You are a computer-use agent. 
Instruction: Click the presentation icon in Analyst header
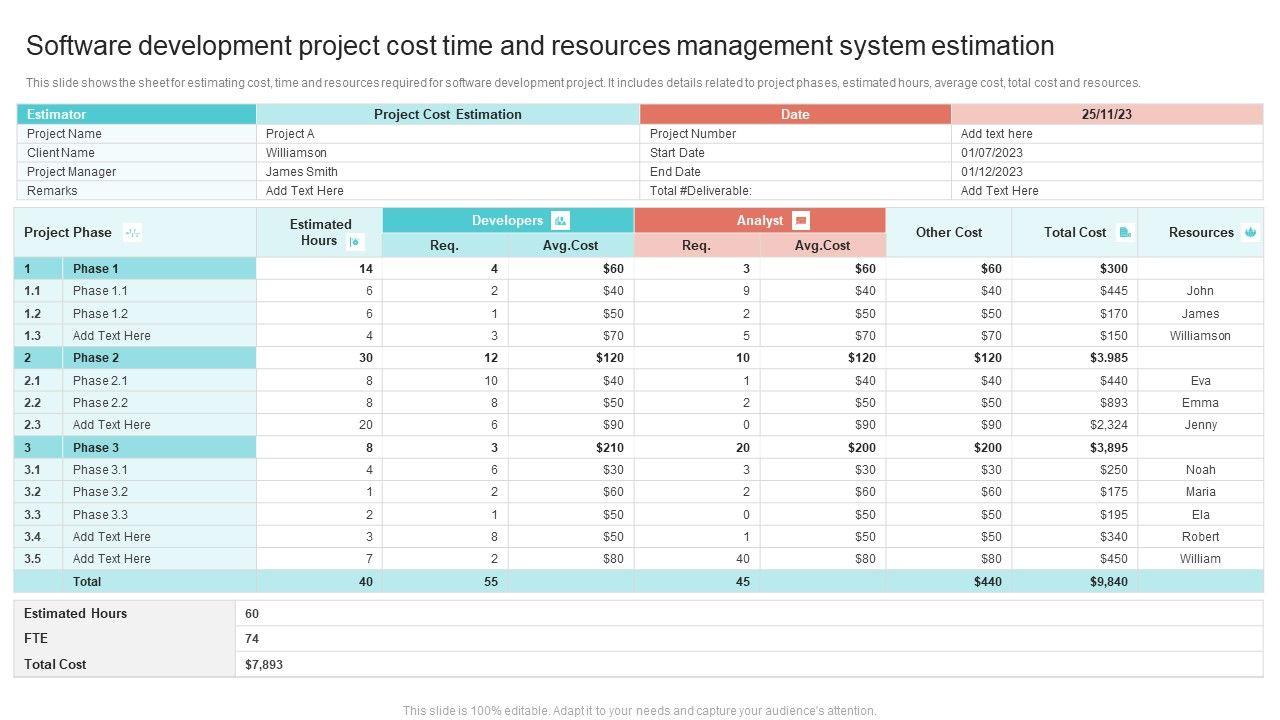pos(800,221)
